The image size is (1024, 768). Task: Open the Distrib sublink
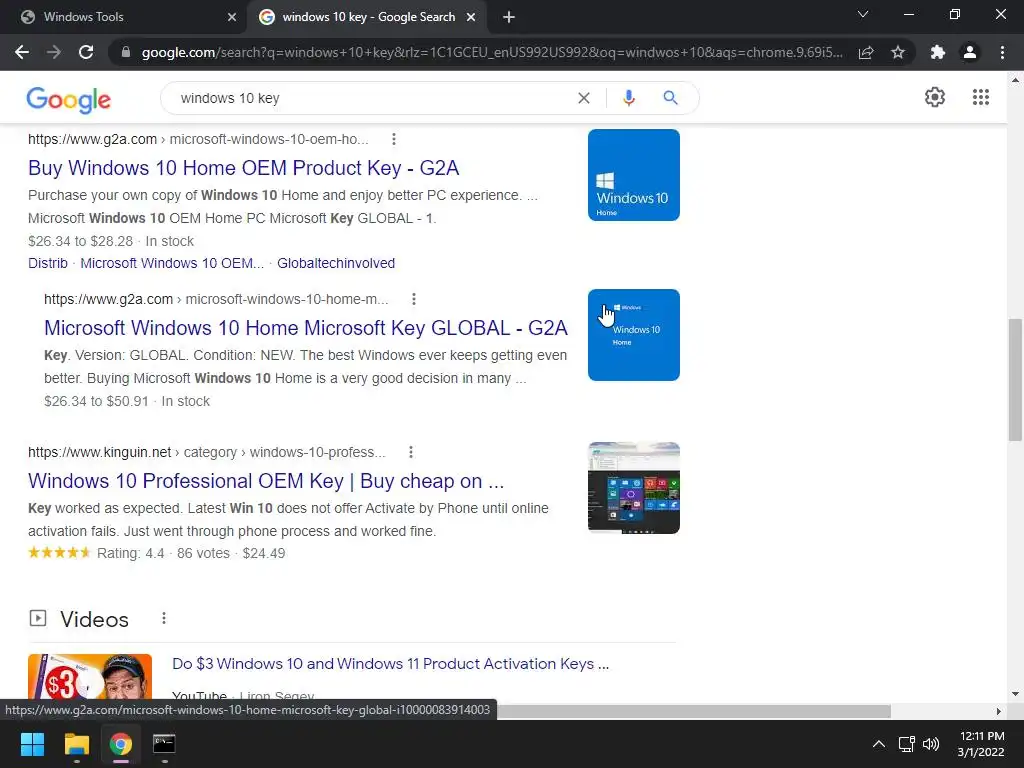coord(48,263)
